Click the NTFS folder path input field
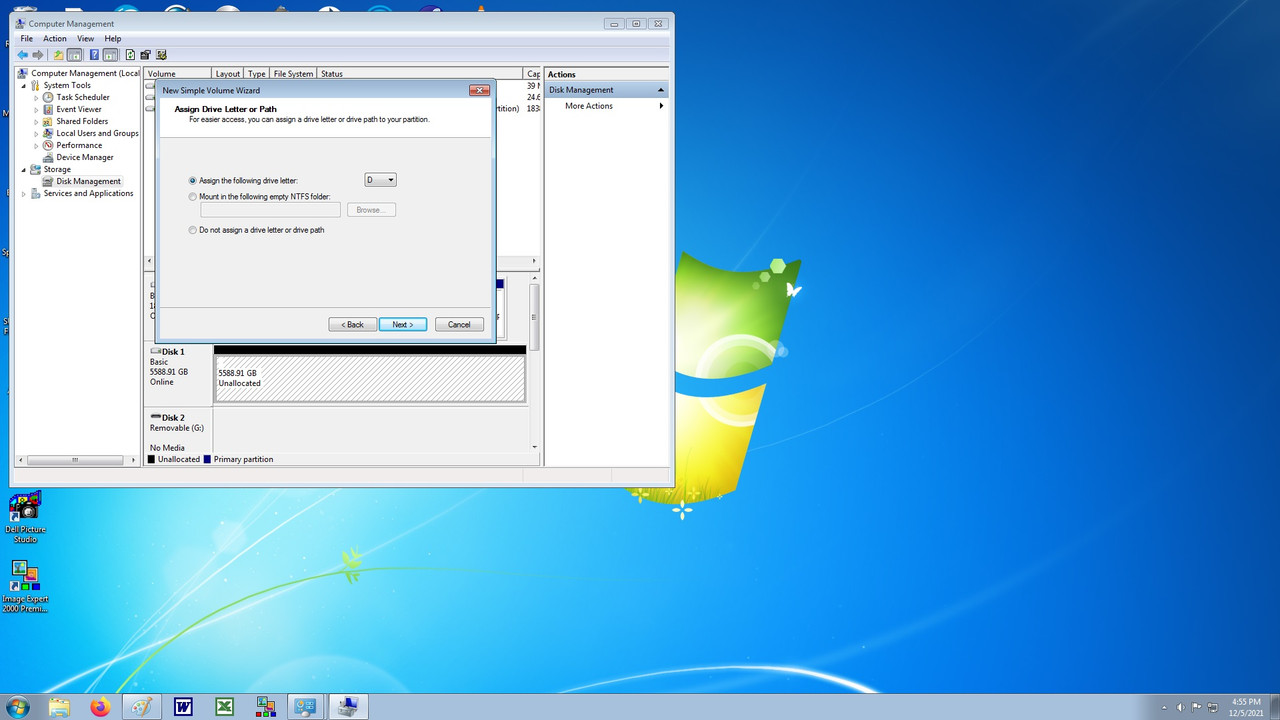Viewport: 1280px width, 720px height. [x=270, y=210]
